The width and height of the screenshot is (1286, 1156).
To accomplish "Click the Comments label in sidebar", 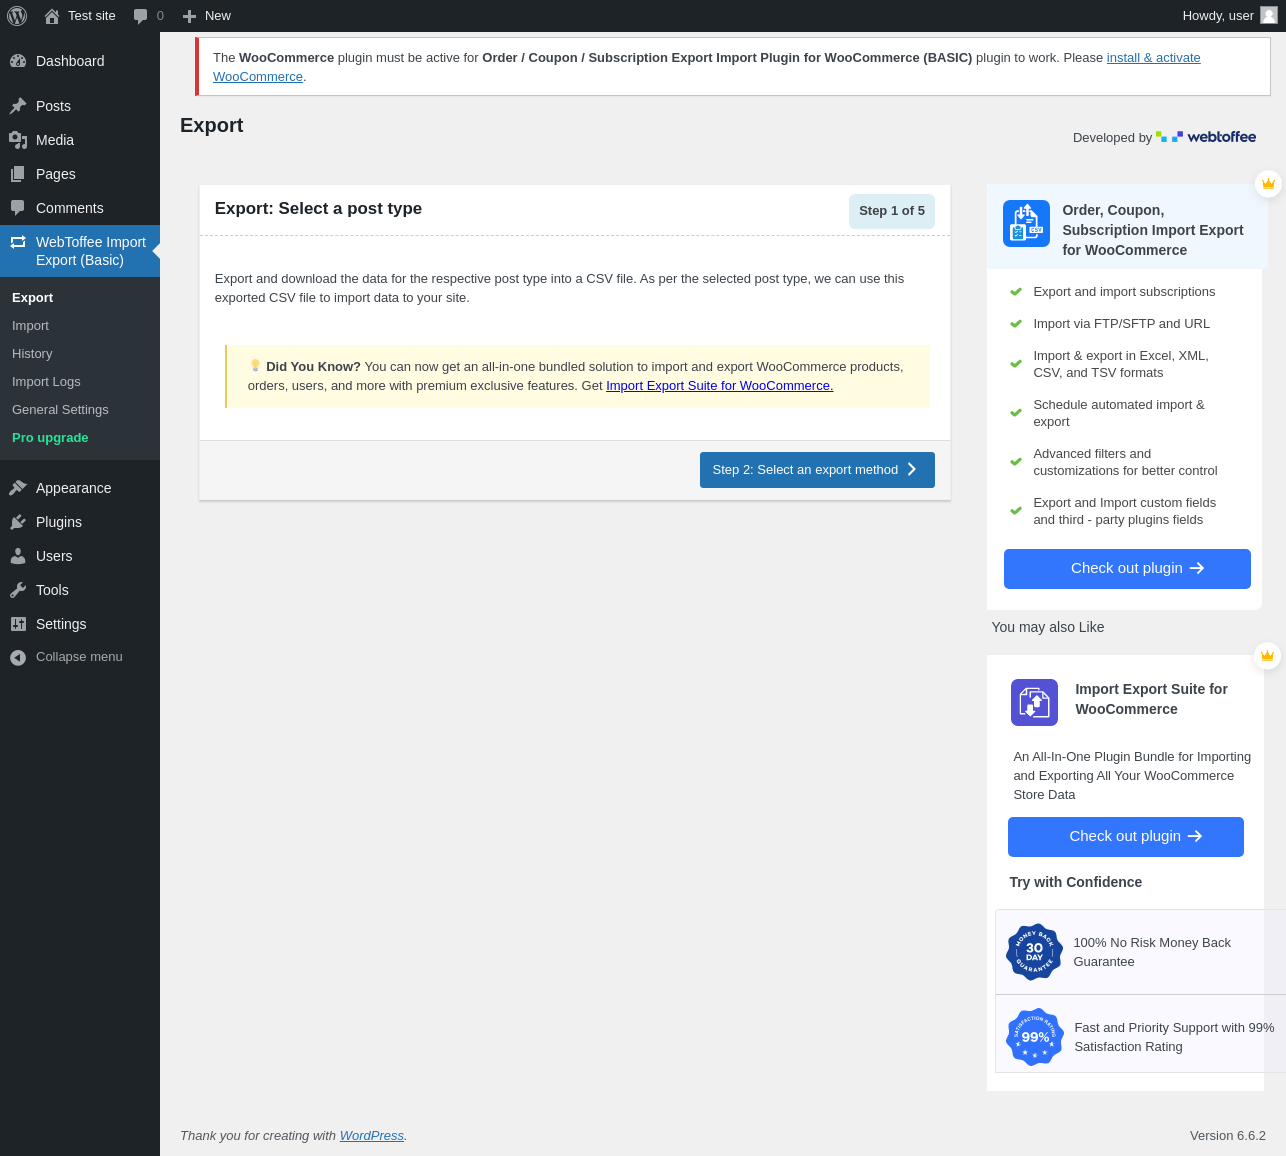I will point(70,208).
